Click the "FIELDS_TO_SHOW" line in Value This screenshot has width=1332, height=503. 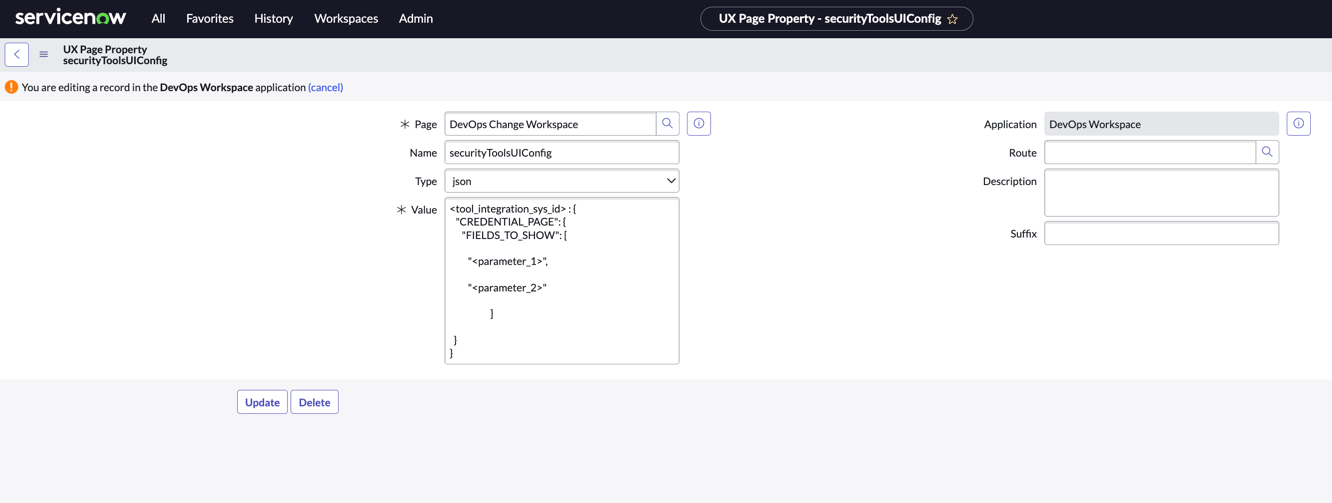point(514,235)
